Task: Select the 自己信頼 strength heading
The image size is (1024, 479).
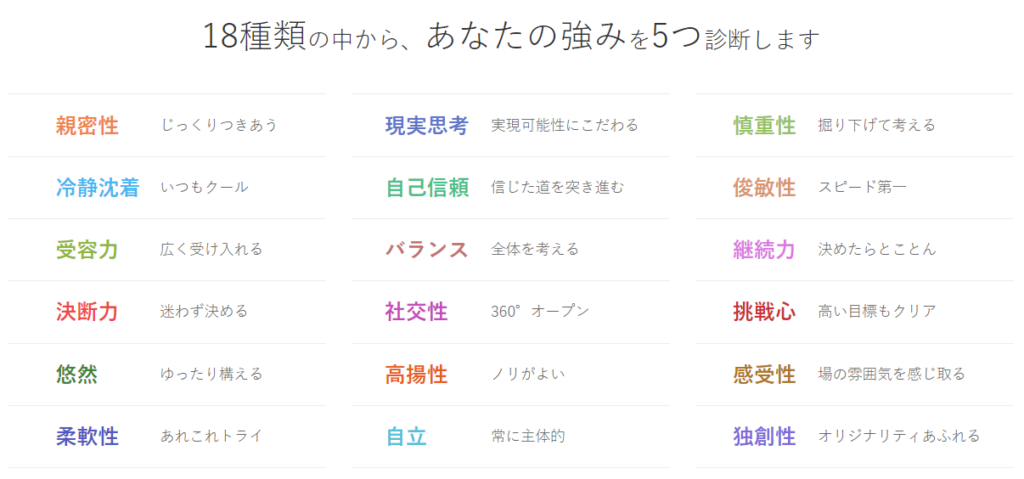Action: pyautogui.click(x=427, y=188)
